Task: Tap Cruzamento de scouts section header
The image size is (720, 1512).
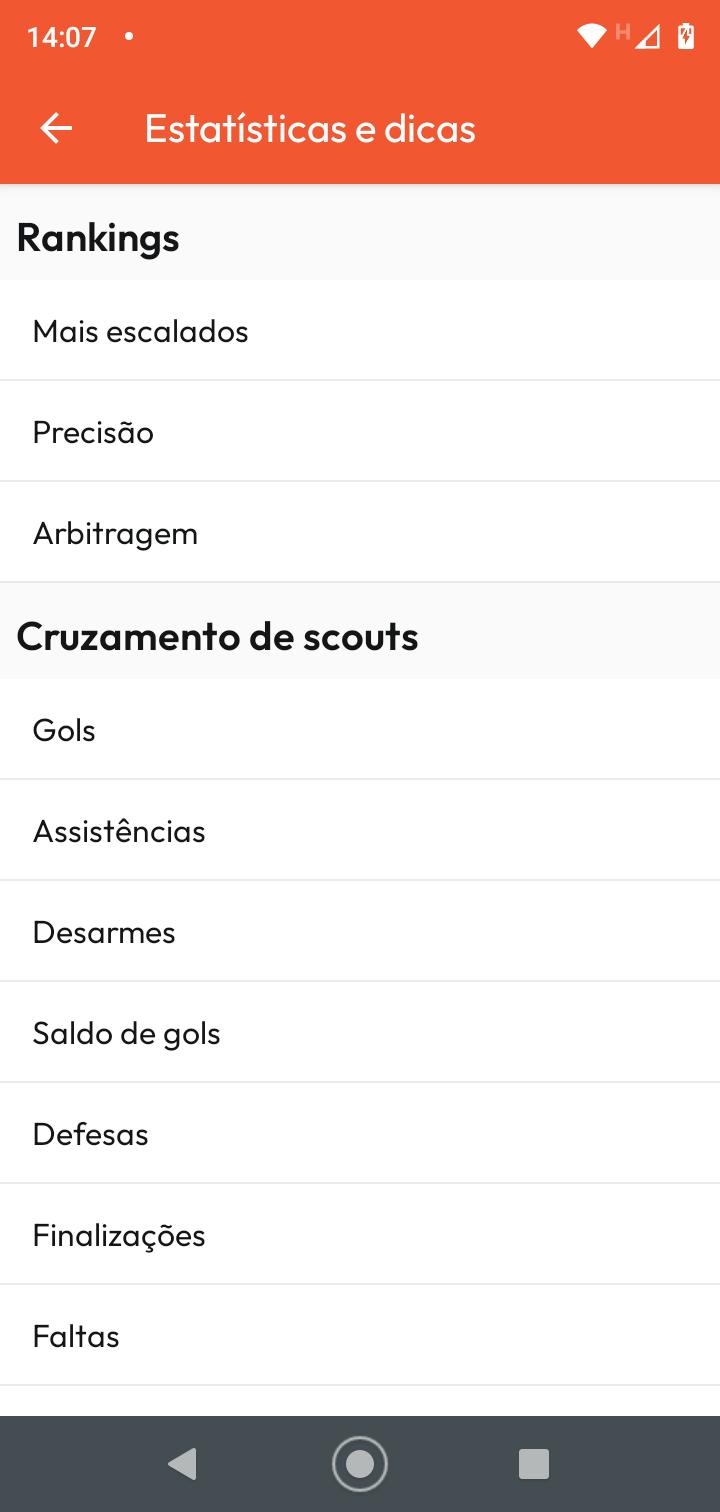Action: [218, 636]
